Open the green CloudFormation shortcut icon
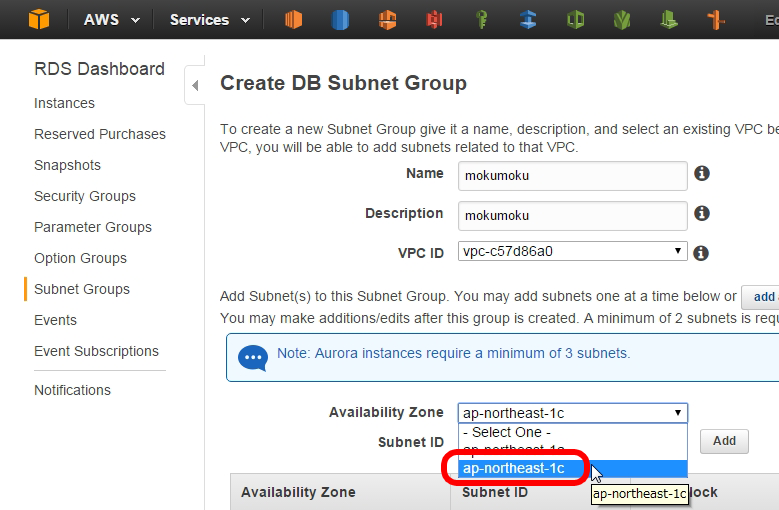The width and height of the screenshot is (779, 510). 575,19
